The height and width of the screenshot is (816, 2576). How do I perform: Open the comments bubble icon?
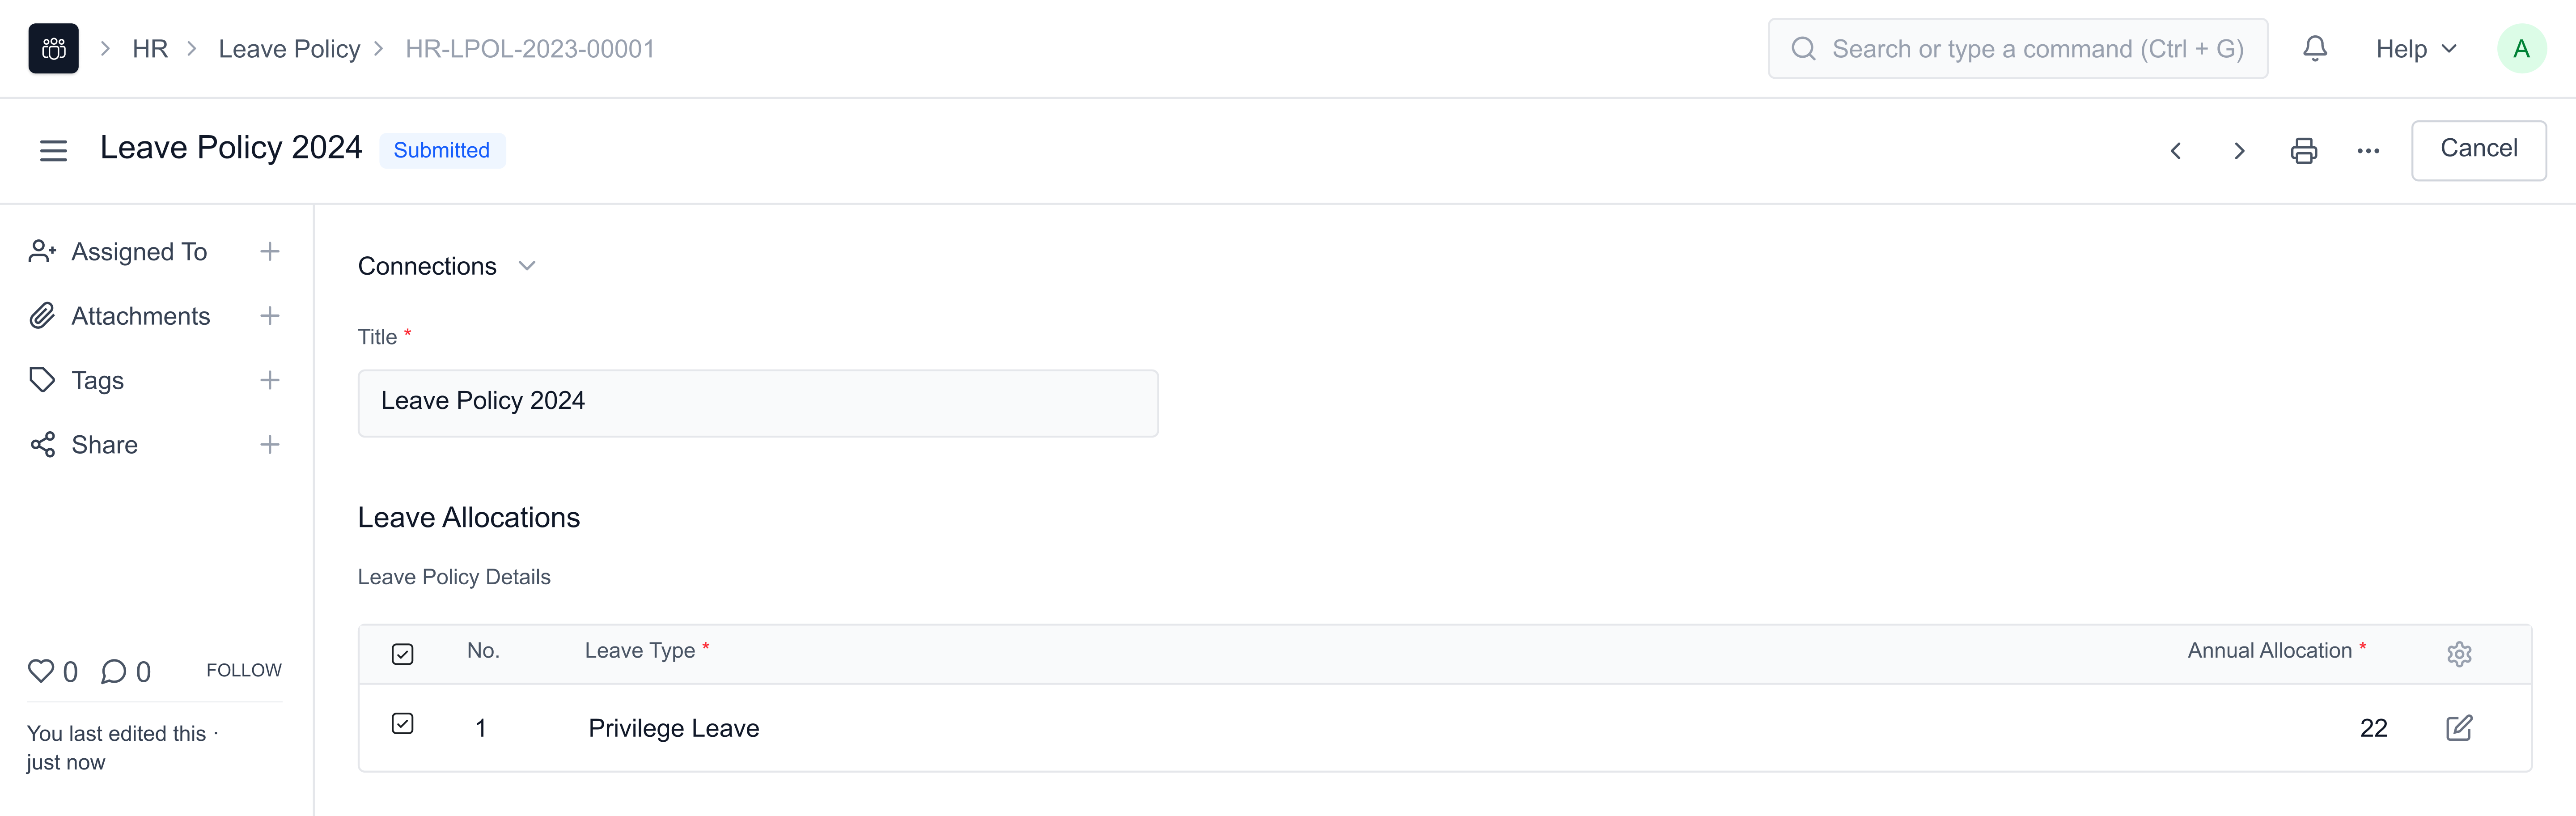click(114, 671)
